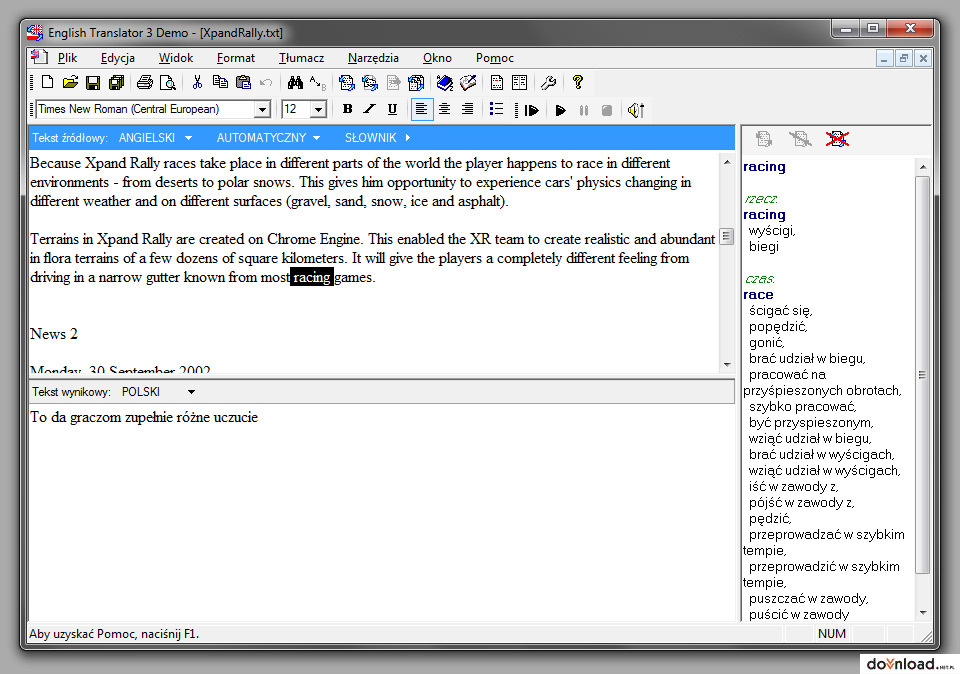Click the Play reading button
The height and width of the screenshot is (674, 960).
(560, 110)
